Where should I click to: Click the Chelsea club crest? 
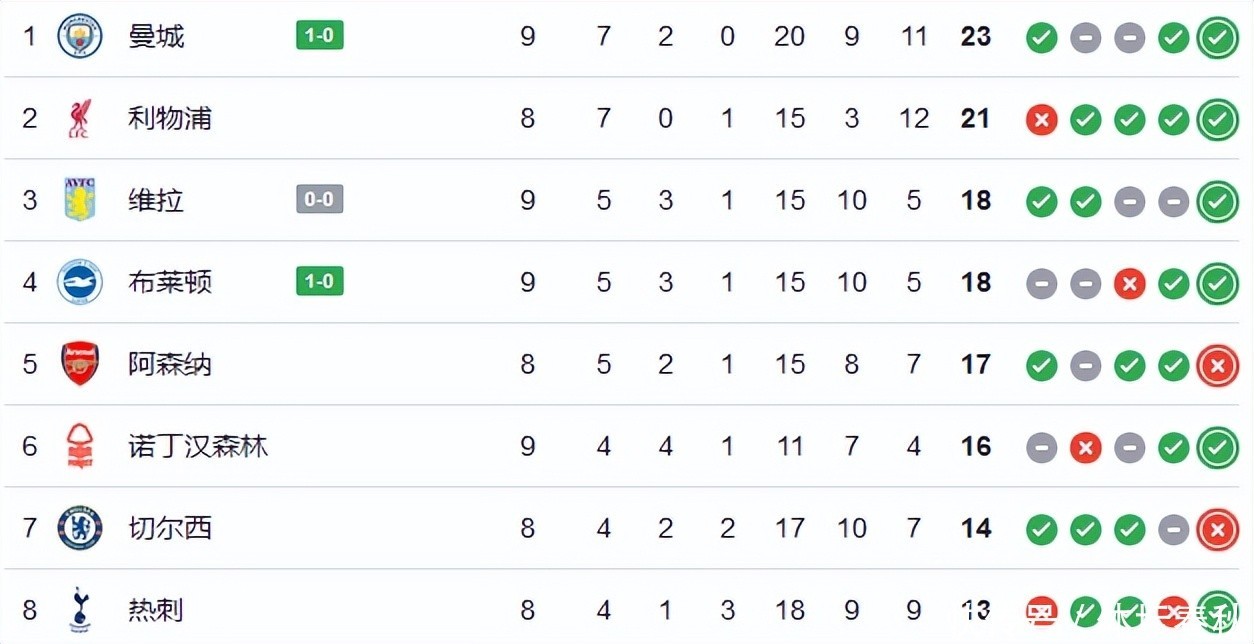pyautogui.click(x=80, y=528)
